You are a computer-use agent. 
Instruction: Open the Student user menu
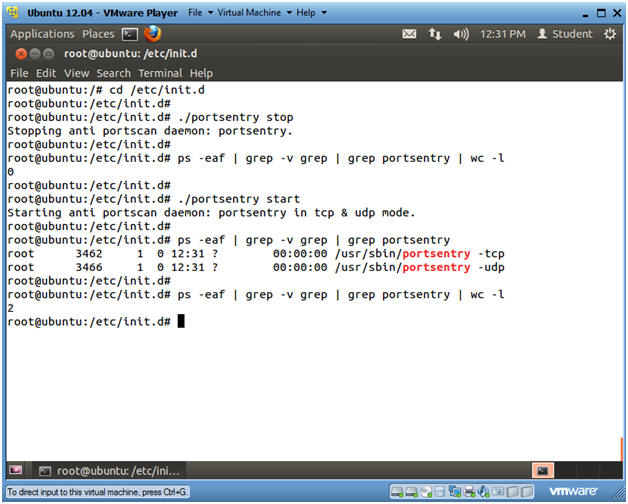click(x=565, y=34)
